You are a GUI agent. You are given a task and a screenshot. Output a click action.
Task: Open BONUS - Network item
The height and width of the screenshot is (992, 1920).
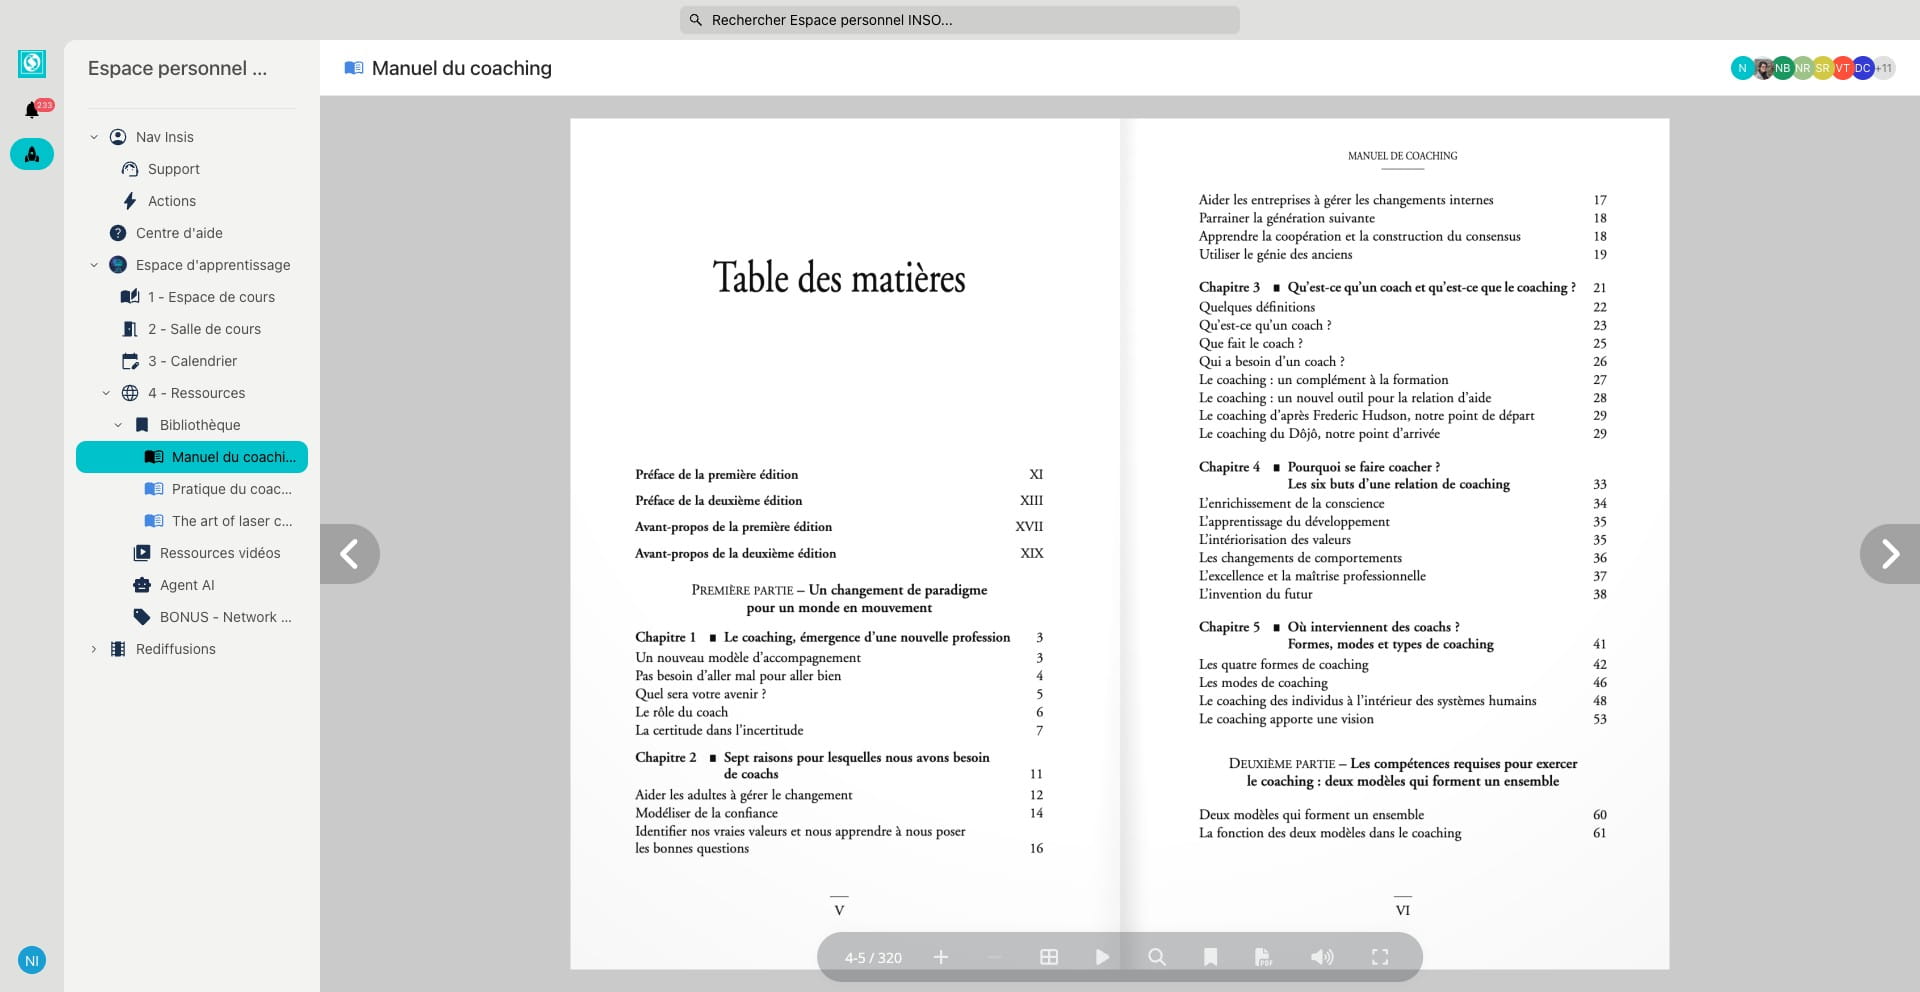pos(226,617)
